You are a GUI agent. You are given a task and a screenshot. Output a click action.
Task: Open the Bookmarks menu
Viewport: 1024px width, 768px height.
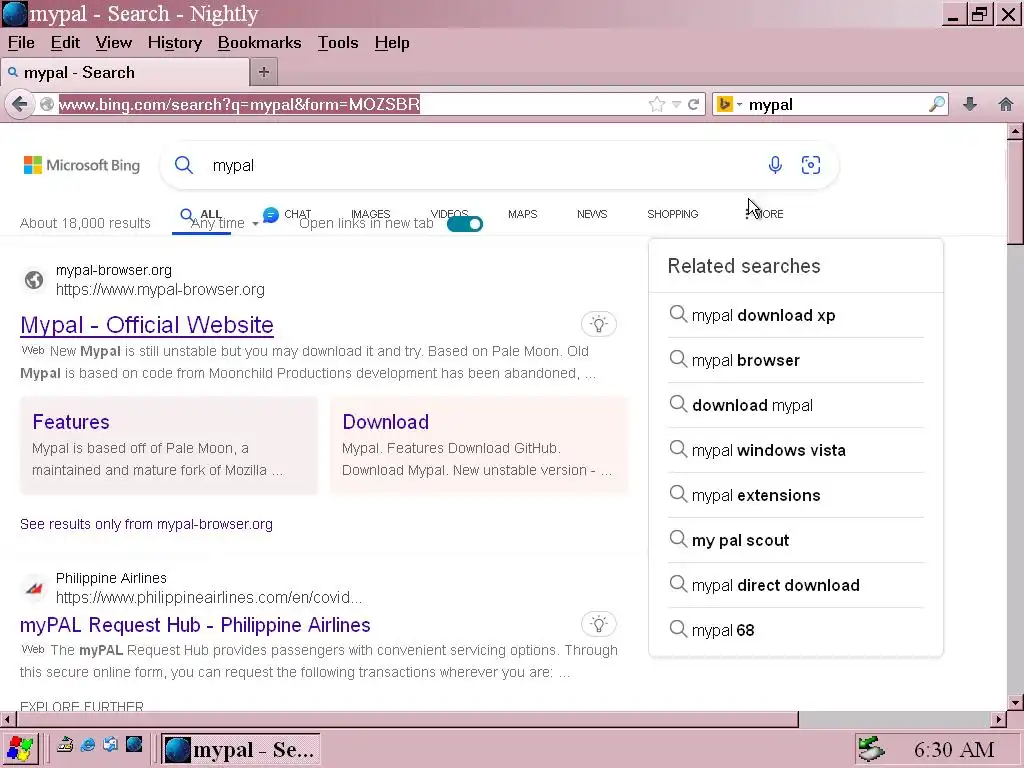click(x=259, y=42)
